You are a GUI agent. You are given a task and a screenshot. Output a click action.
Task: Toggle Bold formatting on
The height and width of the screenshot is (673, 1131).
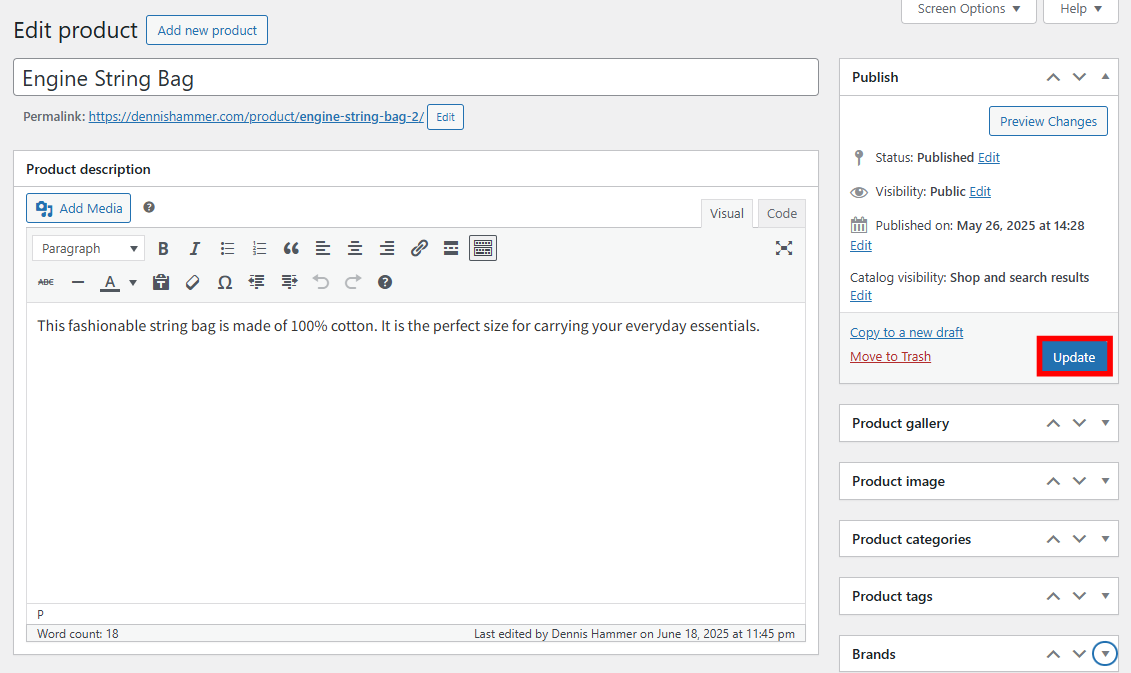(x=163, y=248)
